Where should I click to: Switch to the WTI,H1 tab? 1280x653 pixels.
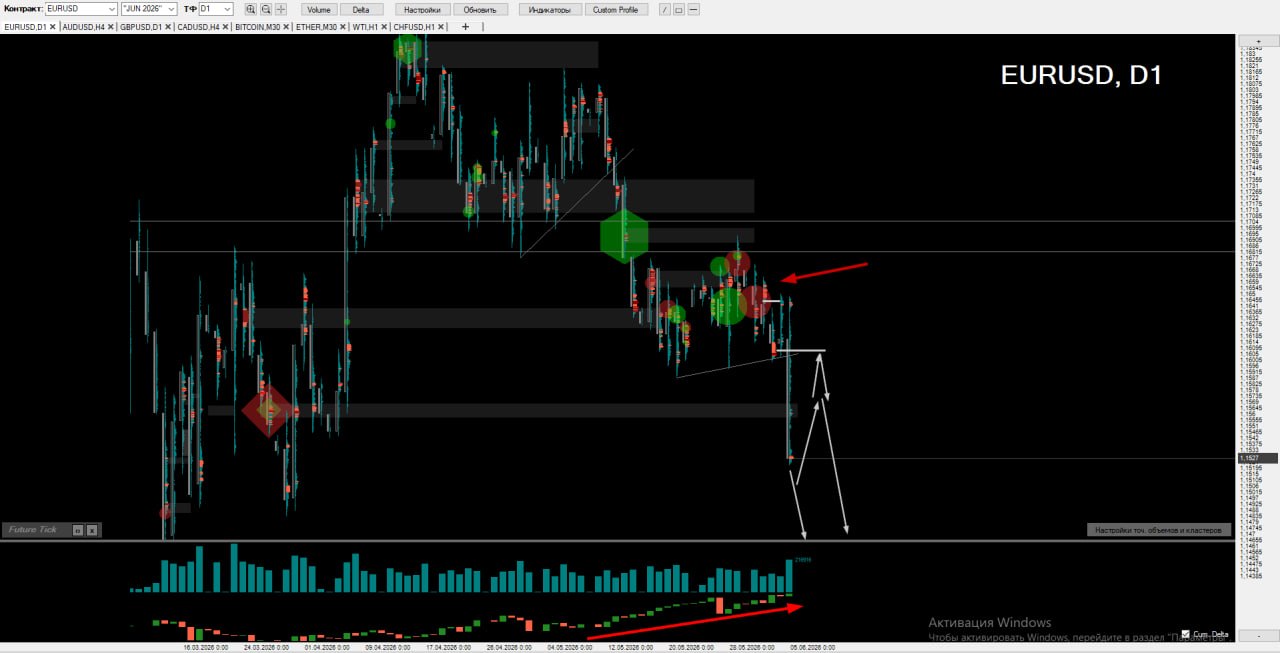click(366, 27)
